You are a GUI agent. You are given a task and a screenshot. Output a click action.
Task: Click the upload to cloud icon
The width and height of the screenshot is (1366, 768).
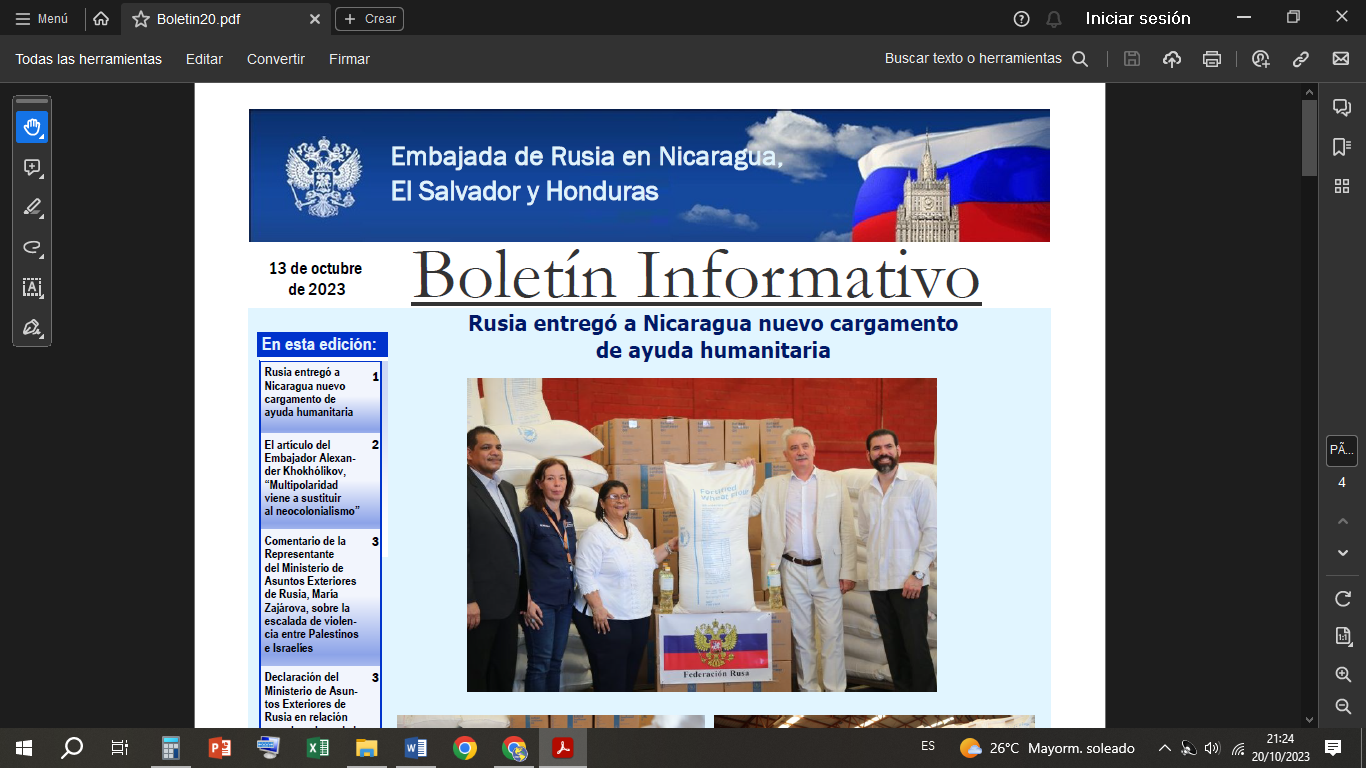point(1172,59)
